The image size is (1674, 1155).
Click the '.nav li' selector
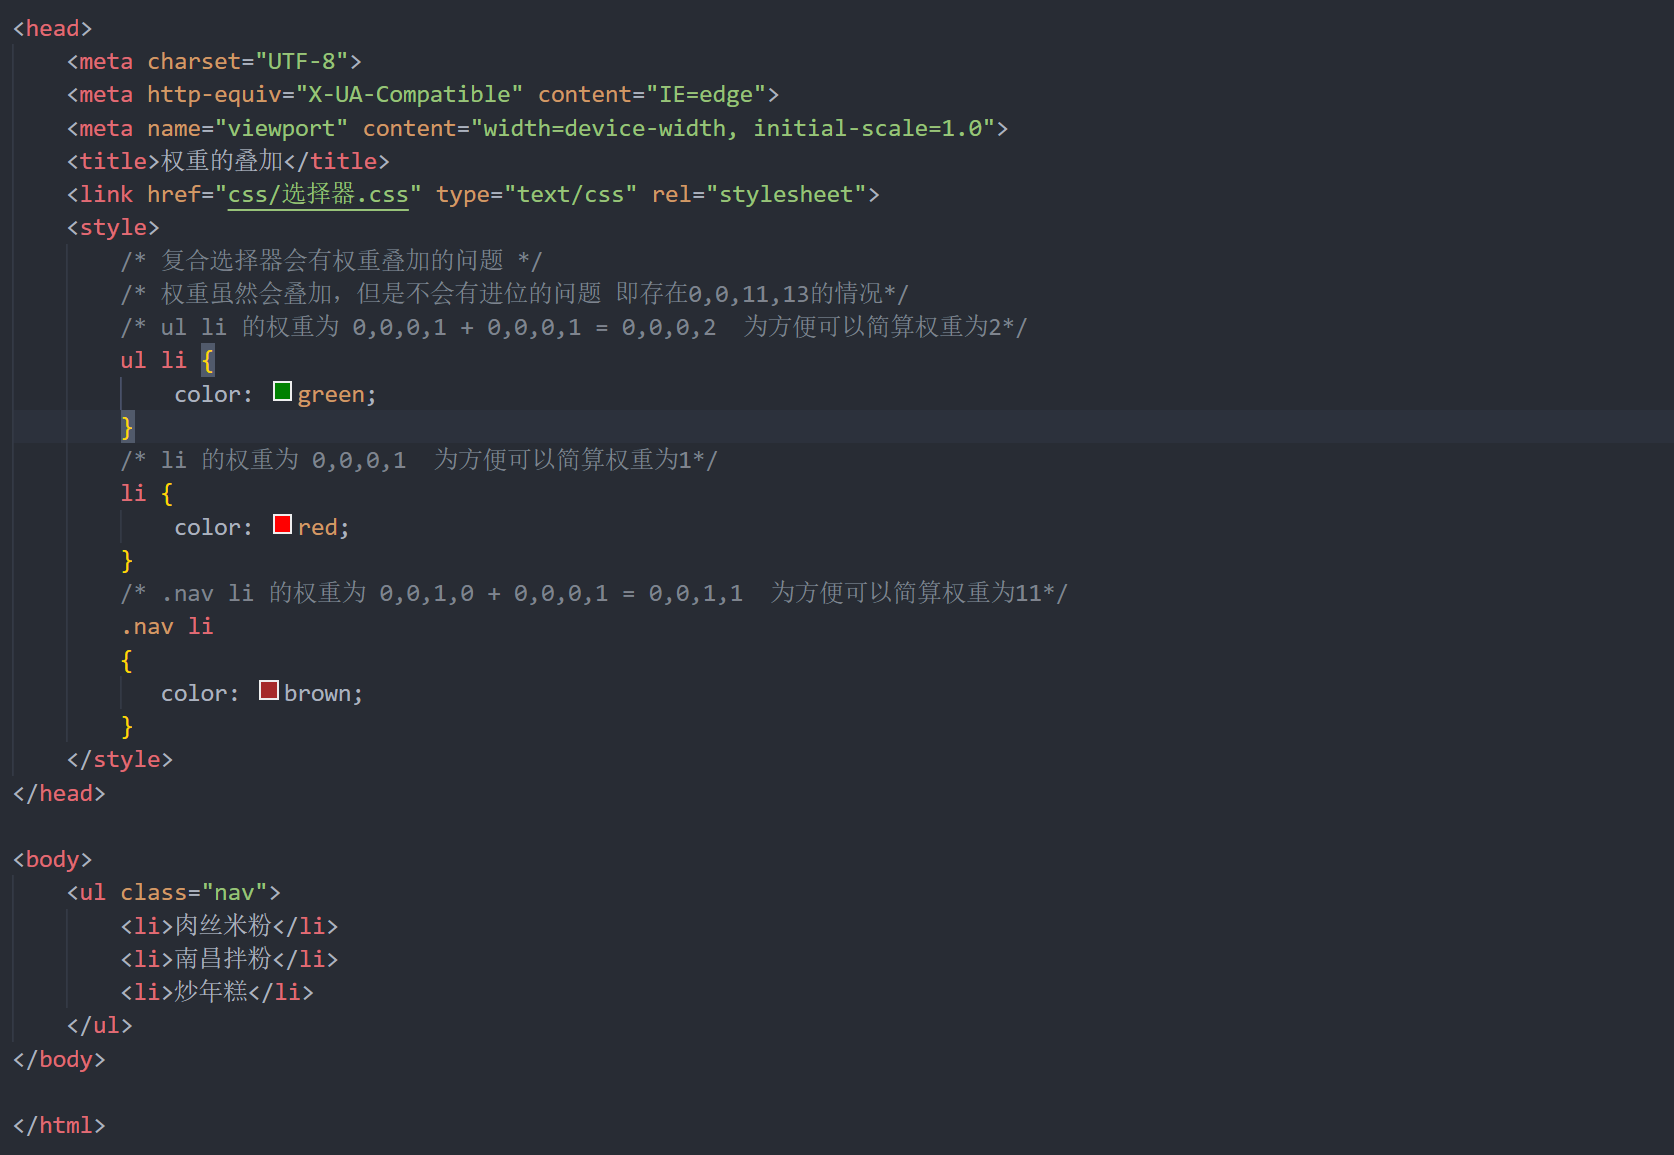coord(167,627)
